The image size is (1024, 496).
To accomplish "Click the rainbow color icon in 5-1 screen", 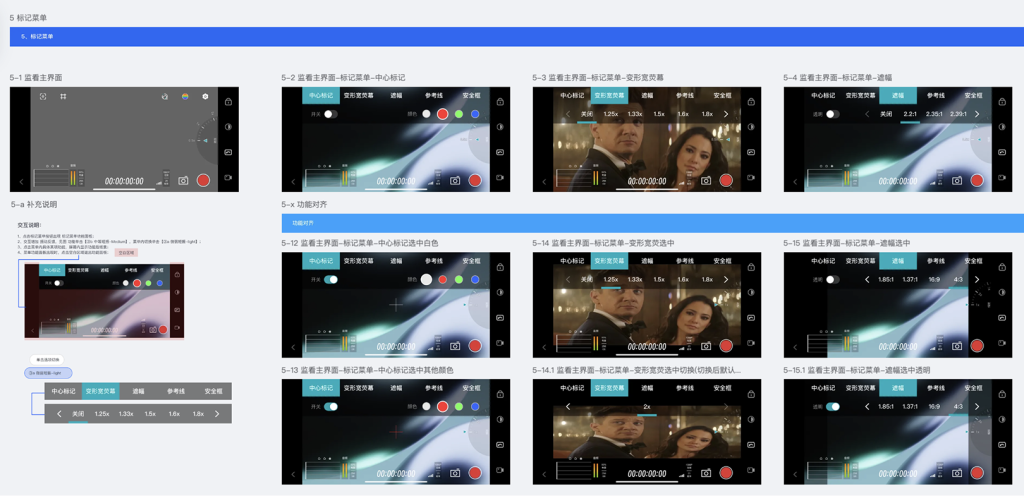I will 184,97.
